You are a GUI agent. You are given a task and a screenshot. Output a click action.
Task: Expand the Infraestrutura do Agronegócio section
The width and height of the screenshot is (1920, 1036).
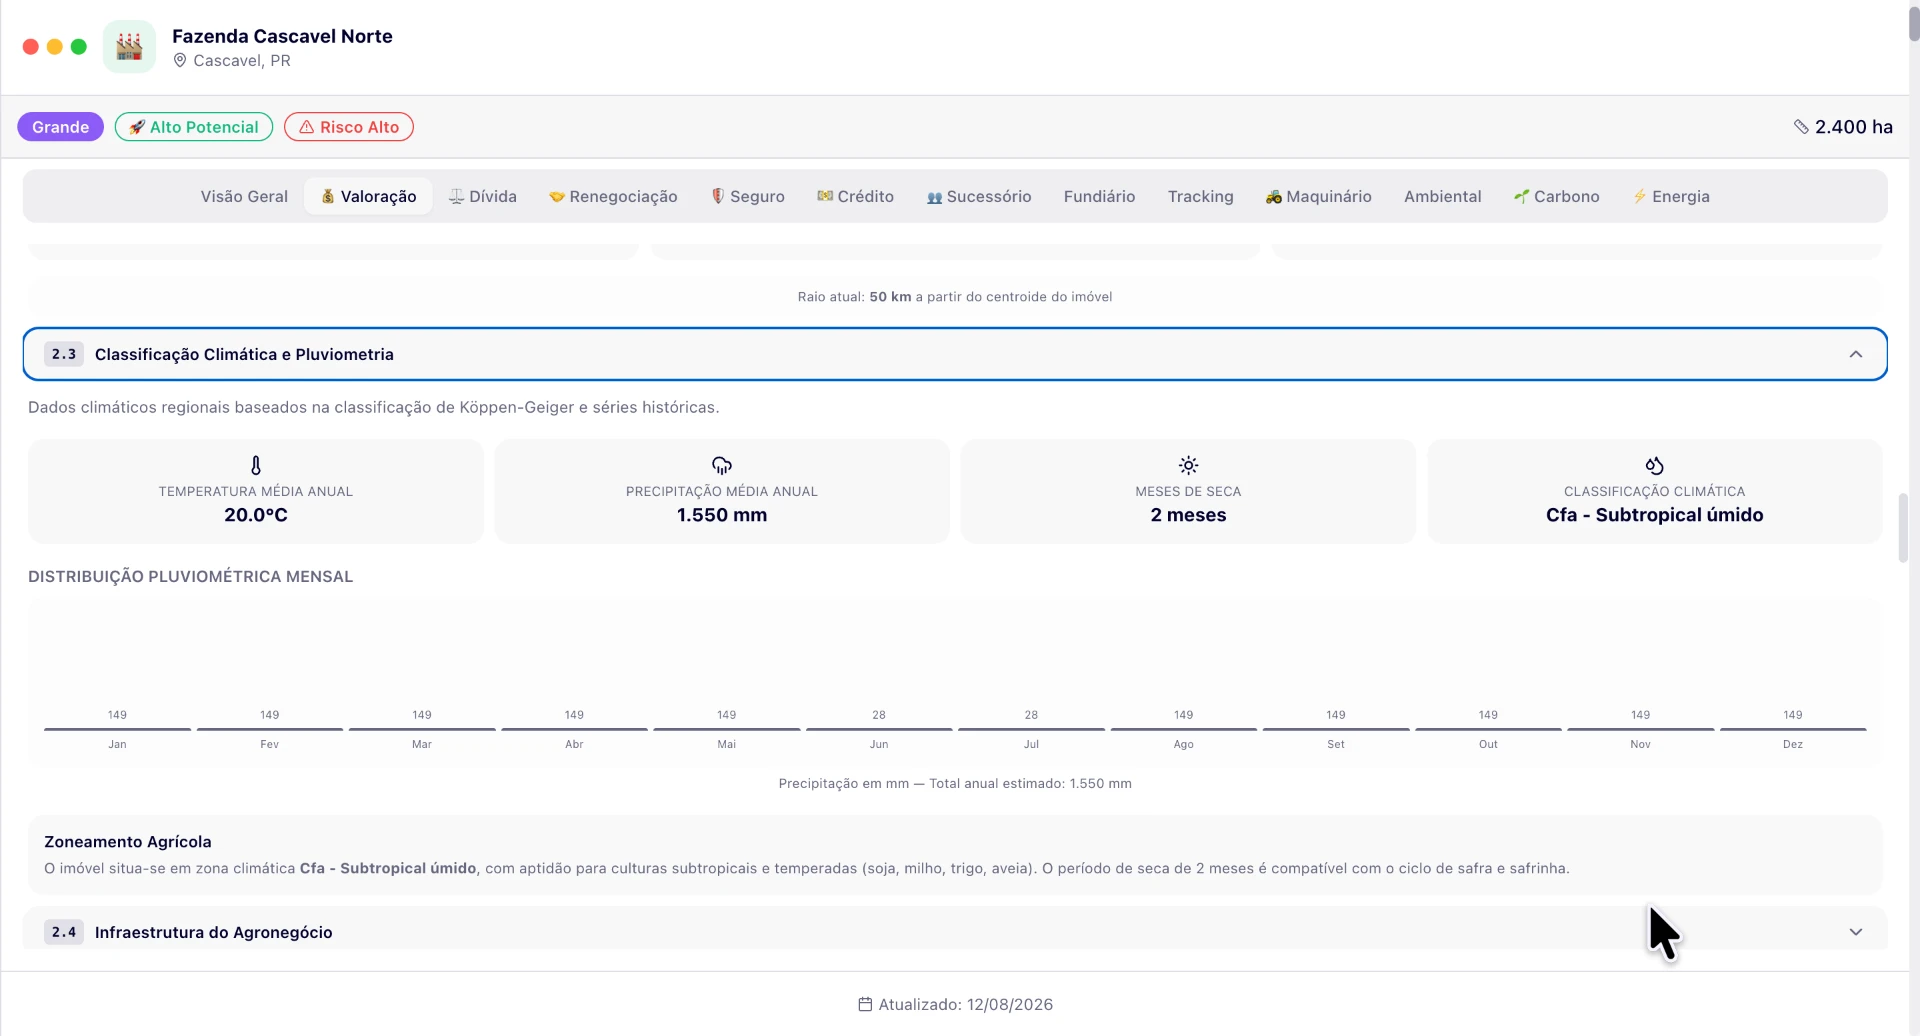pos(1856,932)
